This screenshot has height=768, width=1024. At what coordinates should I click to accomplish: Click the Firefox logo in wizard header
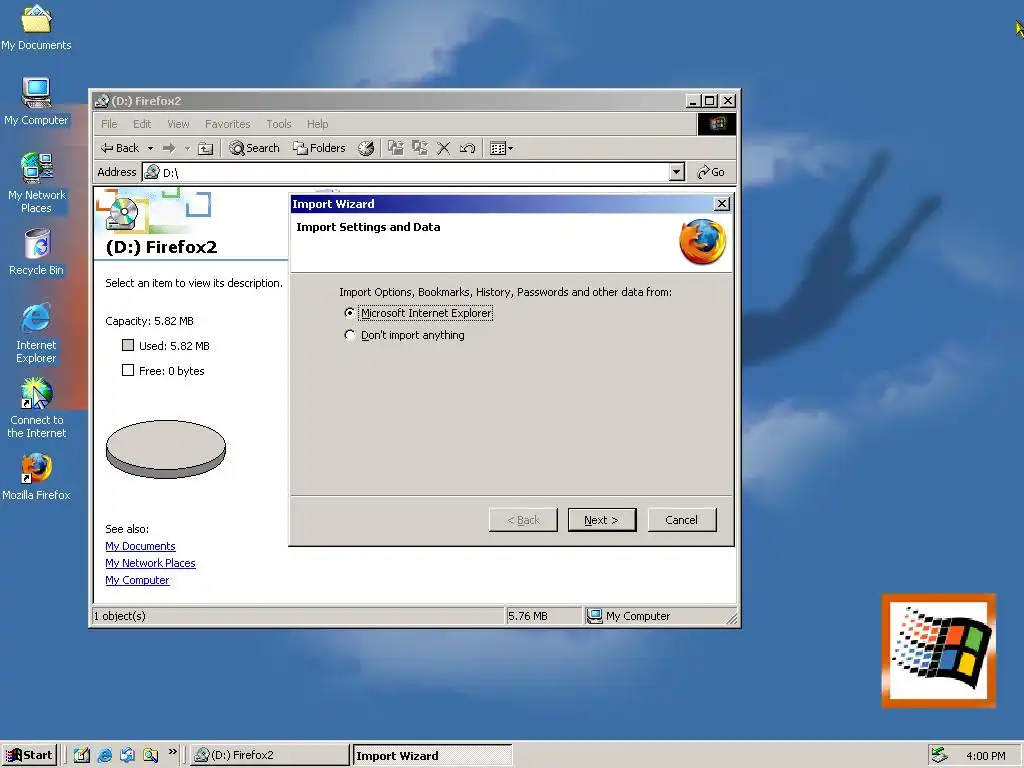pyautogui.click(x=703, y=242)
